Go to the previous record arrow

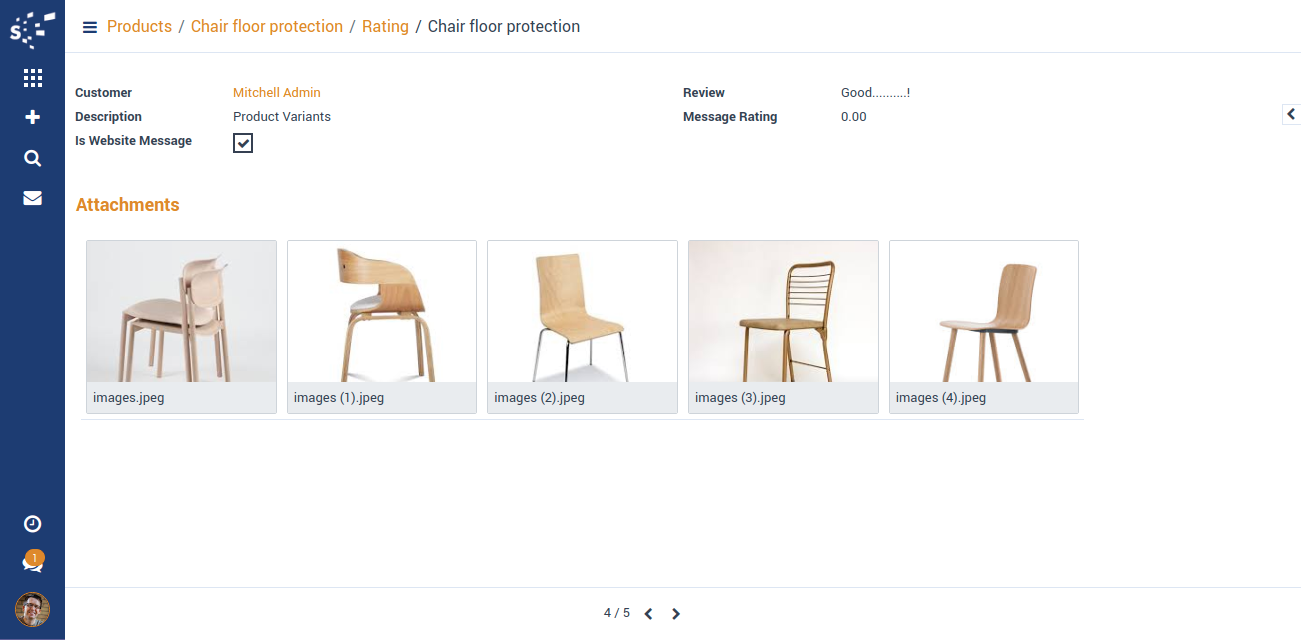pos(648,614)
